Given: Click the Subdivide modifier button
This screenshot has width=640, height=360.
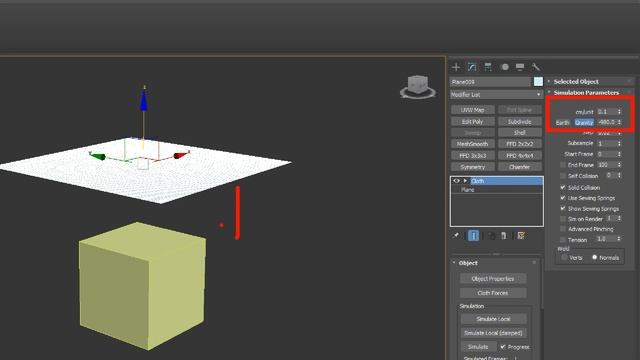Looking at the screenshot, I should (x=520, y=122).
